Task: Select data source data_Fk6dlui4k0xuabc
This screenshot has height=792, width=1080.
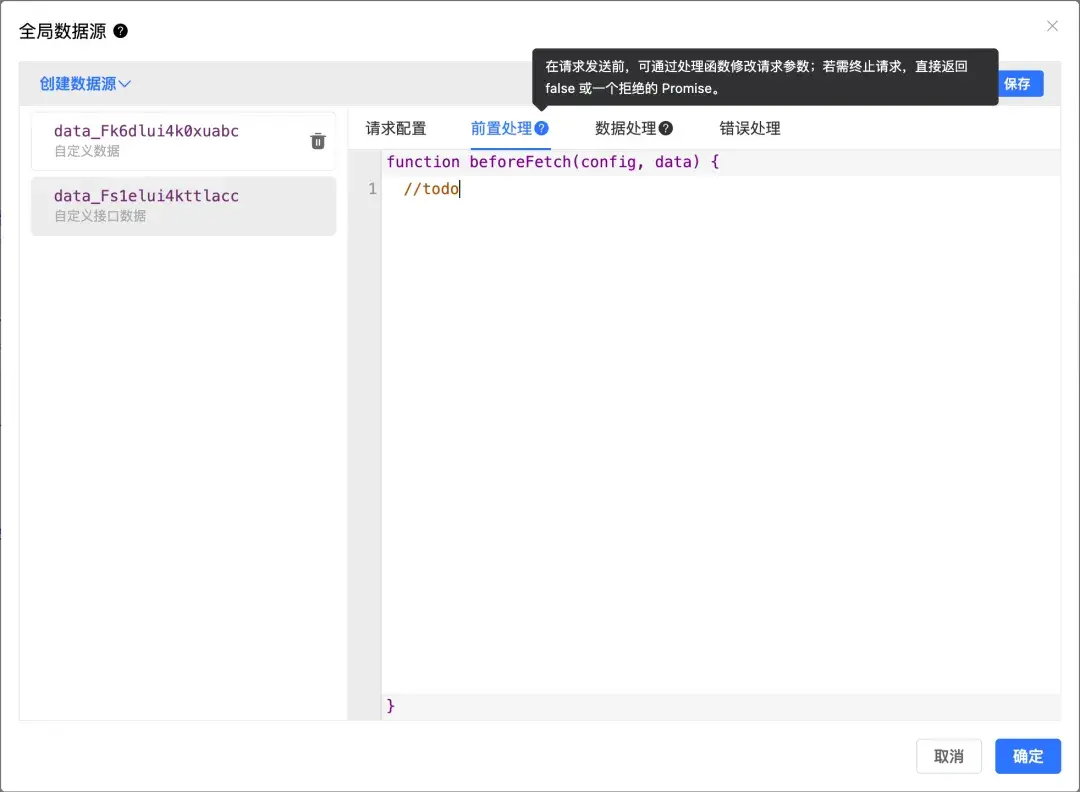Action: click(146, 131)
